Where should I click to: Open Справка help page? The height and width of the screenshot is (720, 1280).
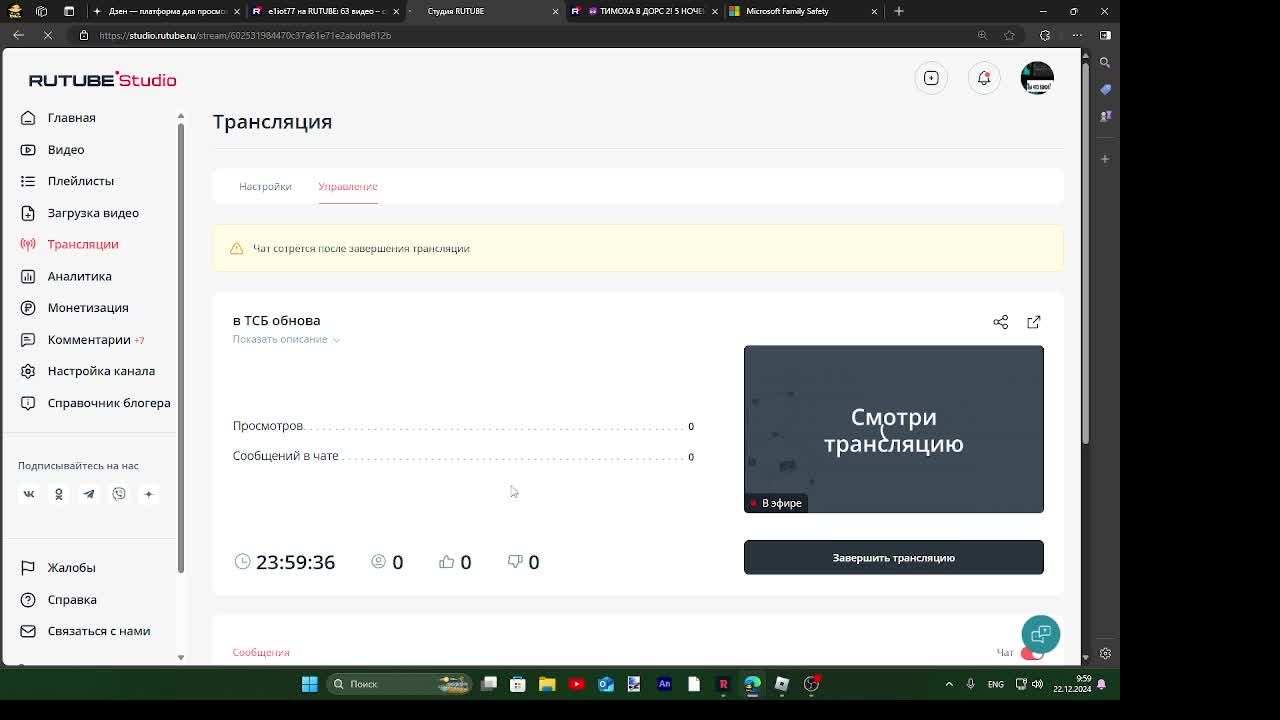pyautogui.click(x=59, y=600)
